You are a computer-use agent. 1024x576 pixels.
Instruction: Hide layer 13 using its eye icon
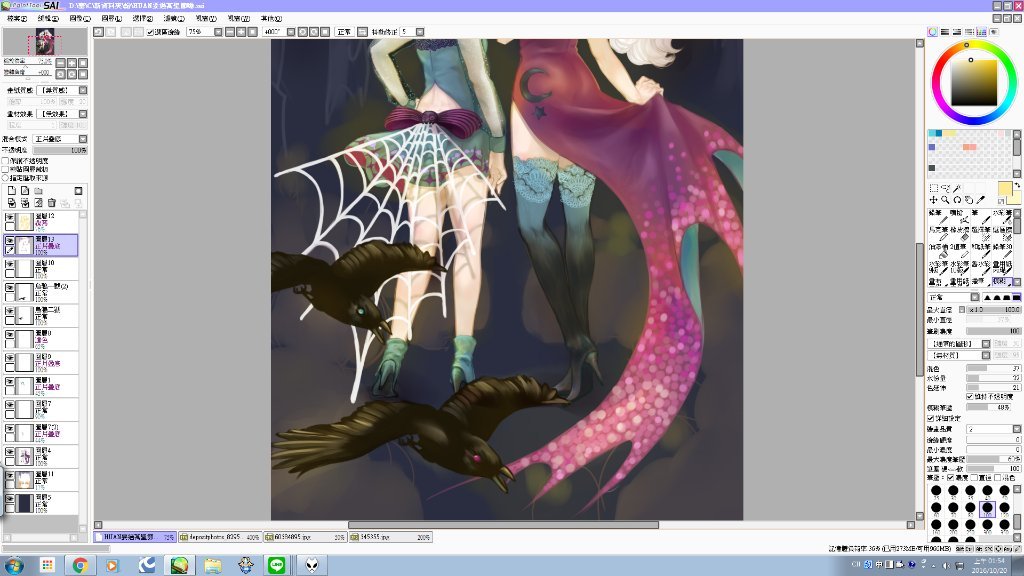click(x=10, y=241)
